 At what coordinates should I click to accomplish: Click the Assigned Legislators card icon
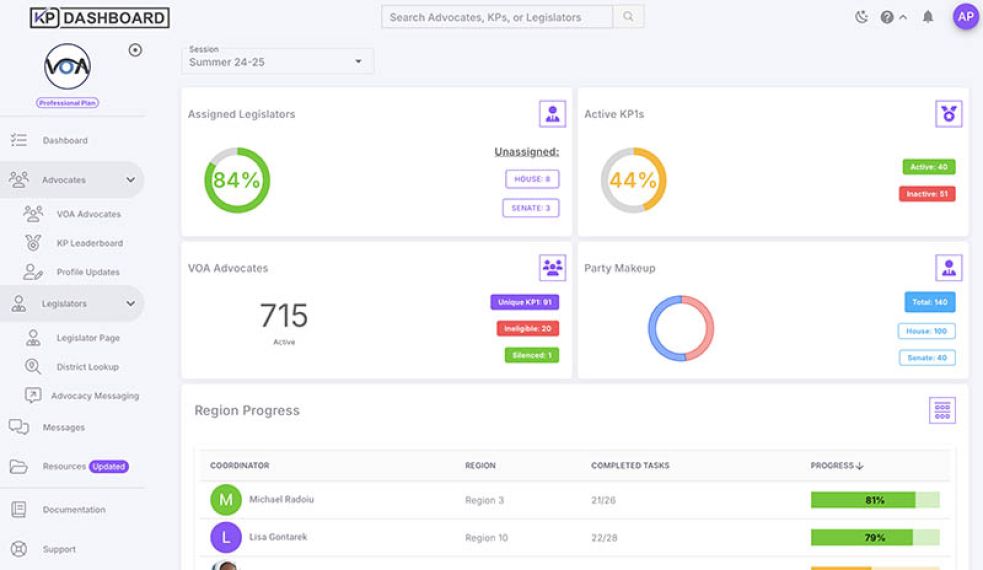coord(552,114)
